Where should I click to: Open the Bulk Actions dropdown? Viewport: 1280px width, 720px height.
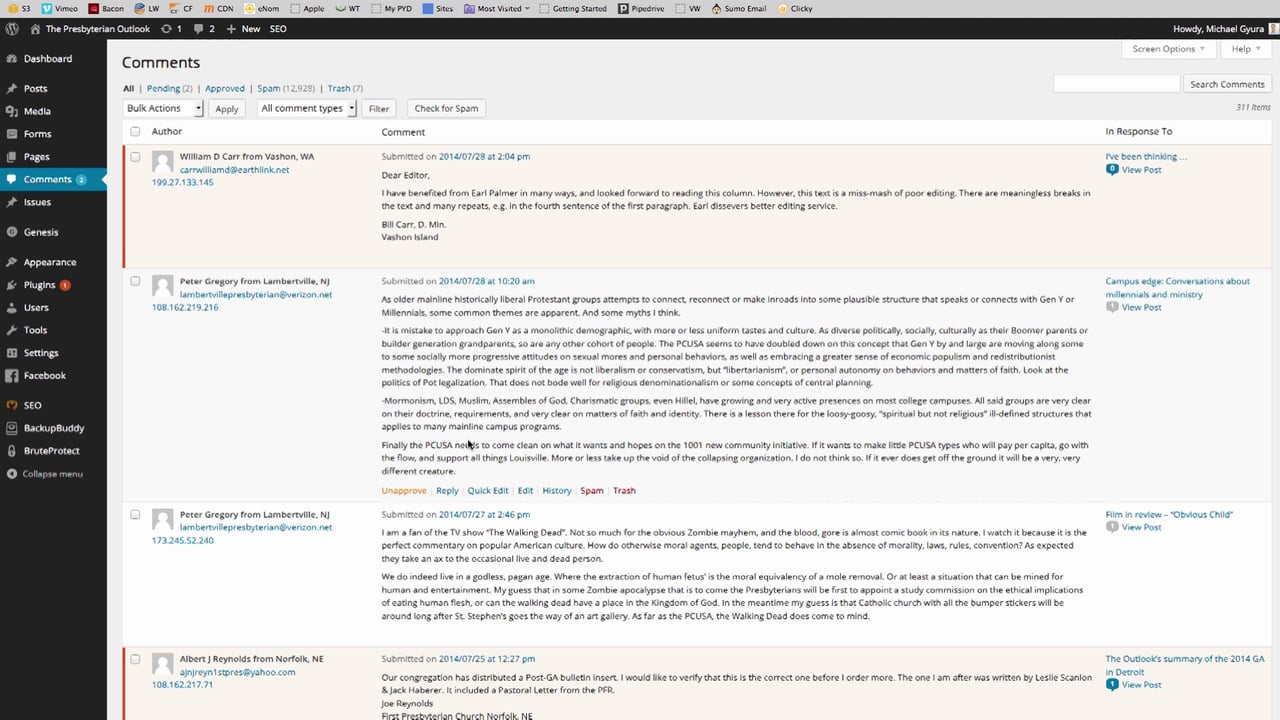[163, 108]
